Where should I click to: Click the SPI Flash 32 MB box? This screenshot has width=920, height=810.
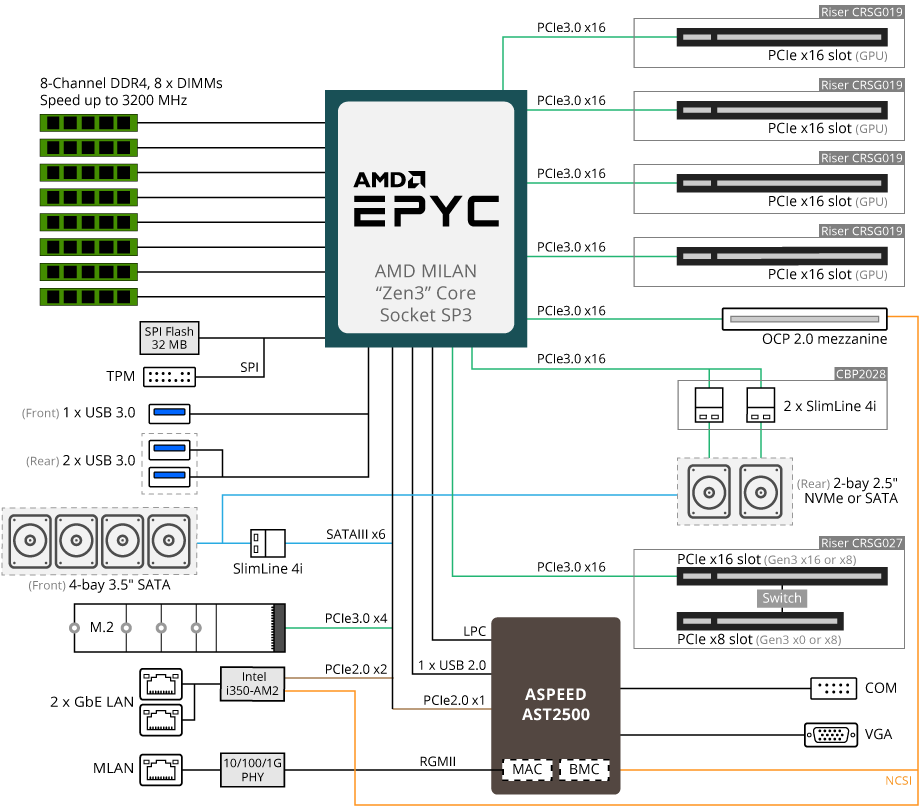pos(169,339)
